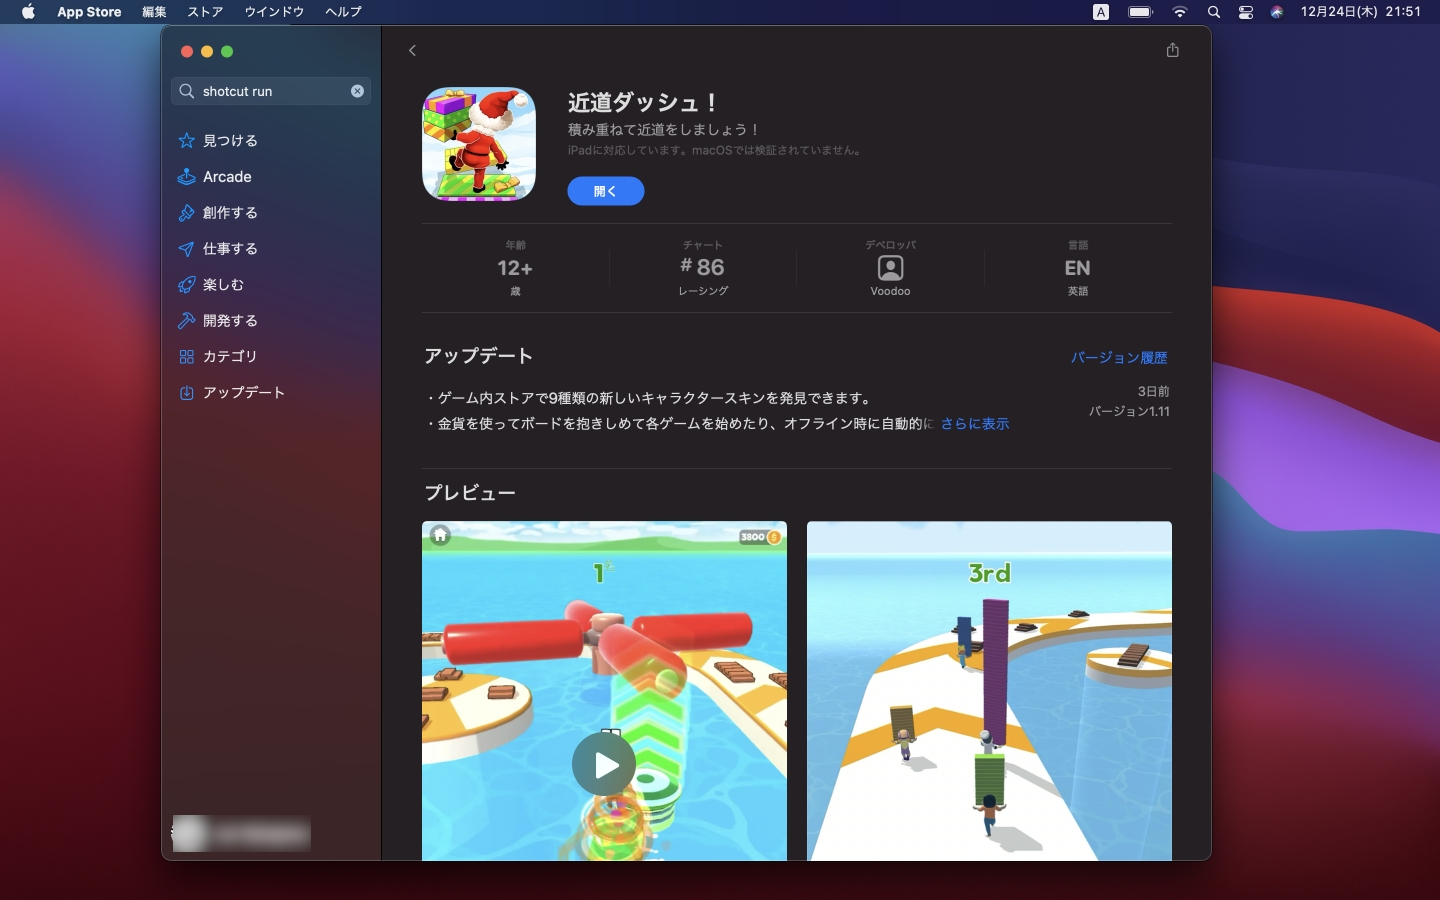Click the download icon beside アップデート
Image resolution: width=1440 pixels, height=900 pixels.
(186, 393)
